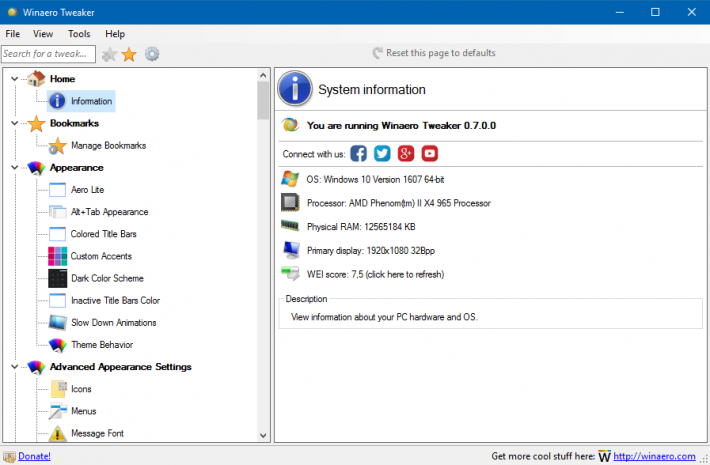Open Winaero's Facebook page icon

tap(359, 153)
